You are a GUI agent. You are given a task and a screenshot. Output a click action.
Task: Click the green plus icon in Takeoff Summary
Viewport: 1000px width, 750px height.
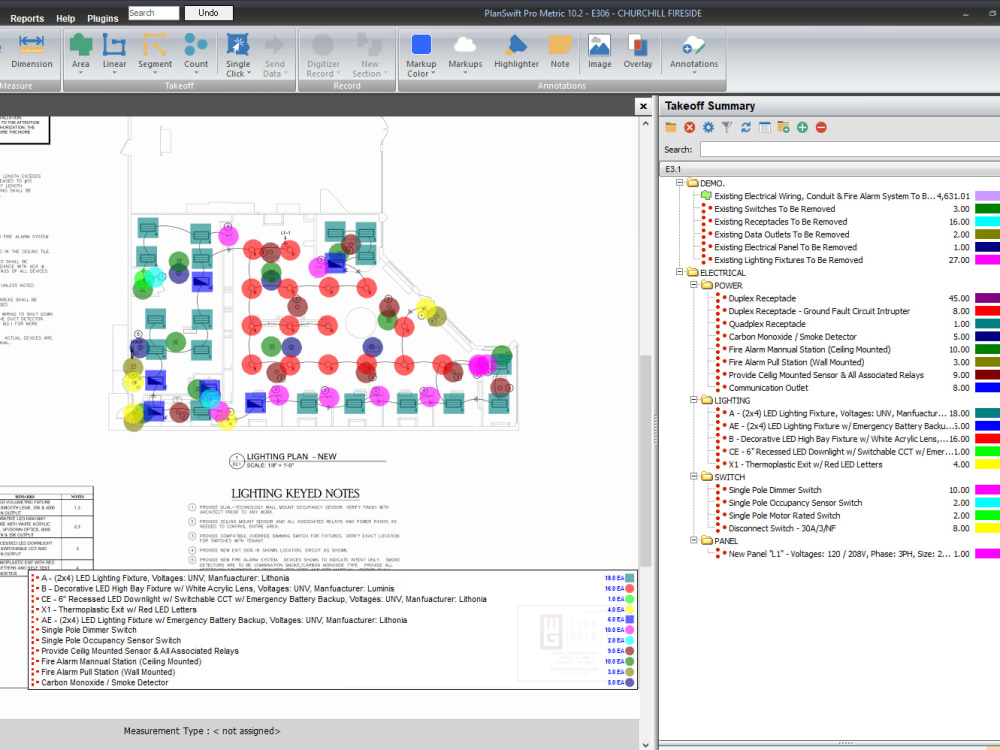[x=802, y=128]
